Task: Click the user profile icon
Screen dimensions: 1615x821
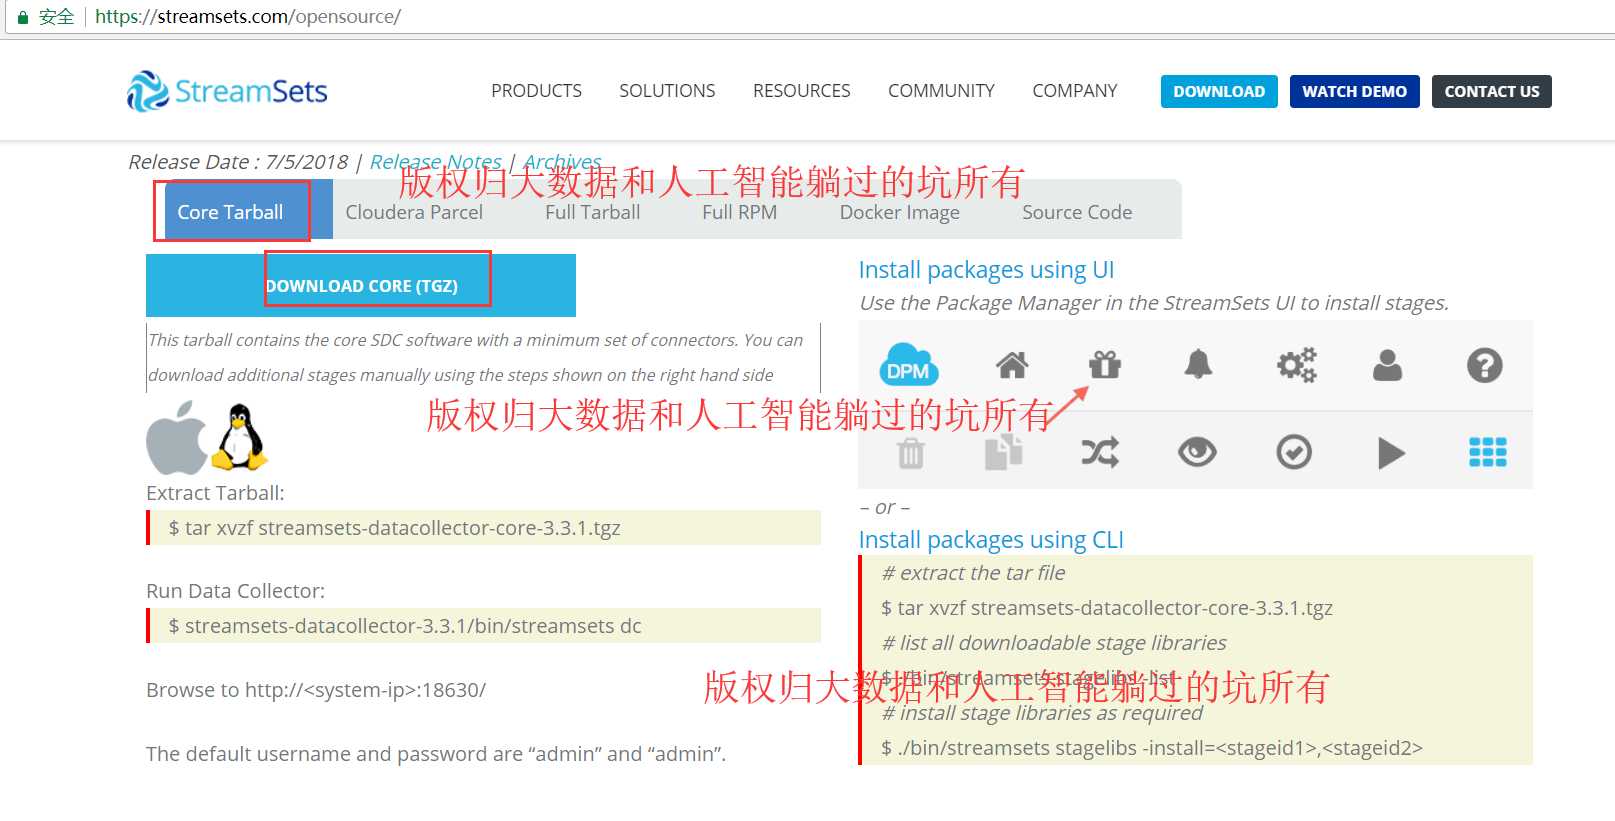Action: pyautogui.click(x=1387, y=365)
